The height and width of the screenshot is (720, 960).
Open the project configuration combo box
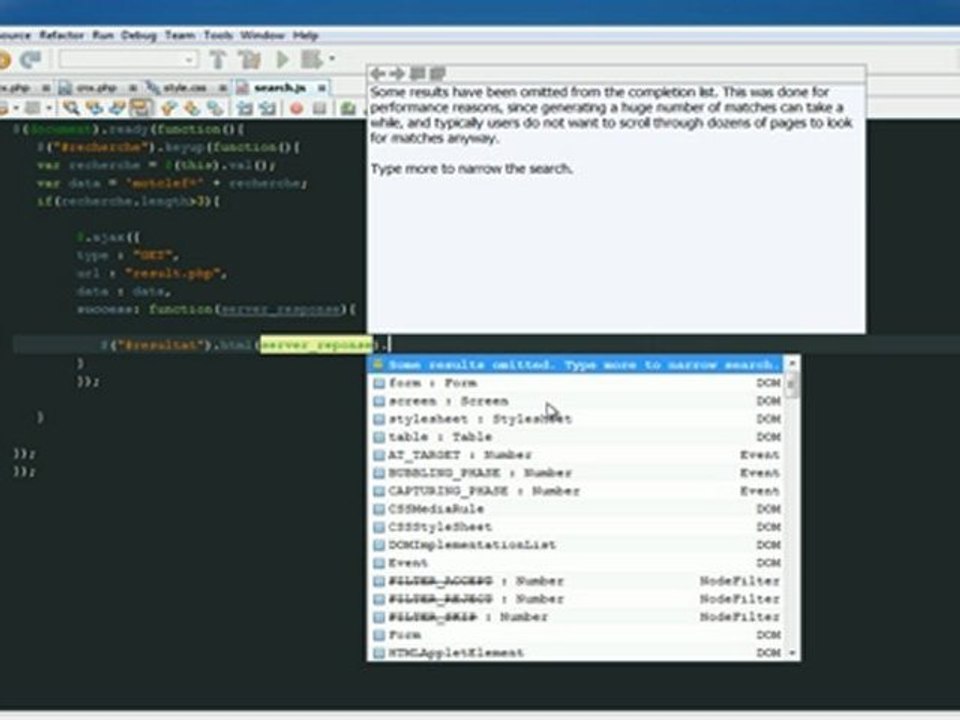pos(128,59)
